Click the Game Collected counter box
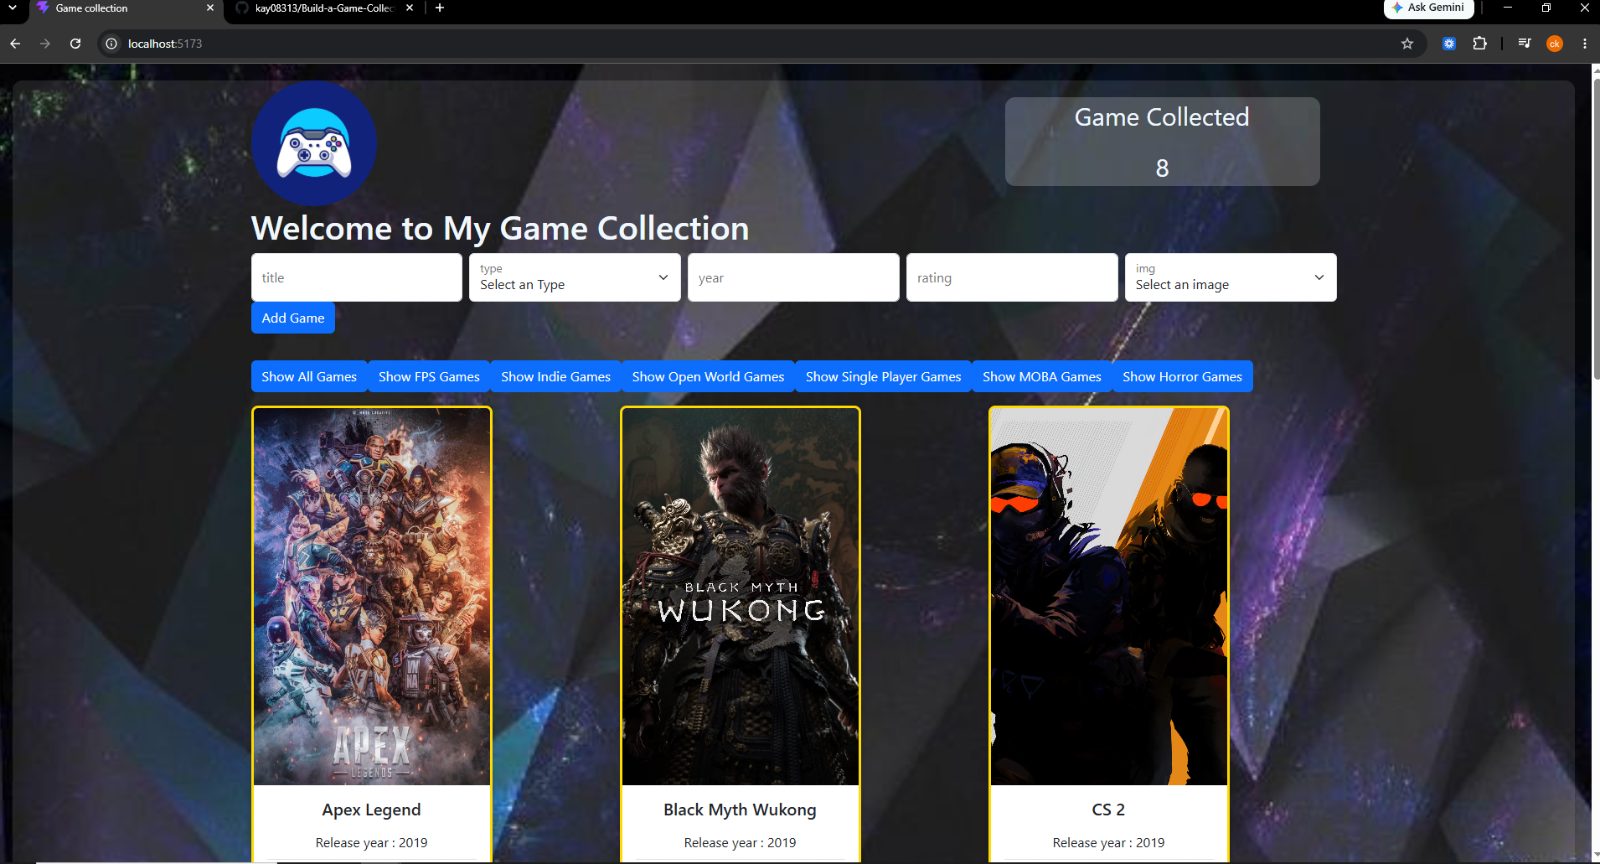 1162,141
